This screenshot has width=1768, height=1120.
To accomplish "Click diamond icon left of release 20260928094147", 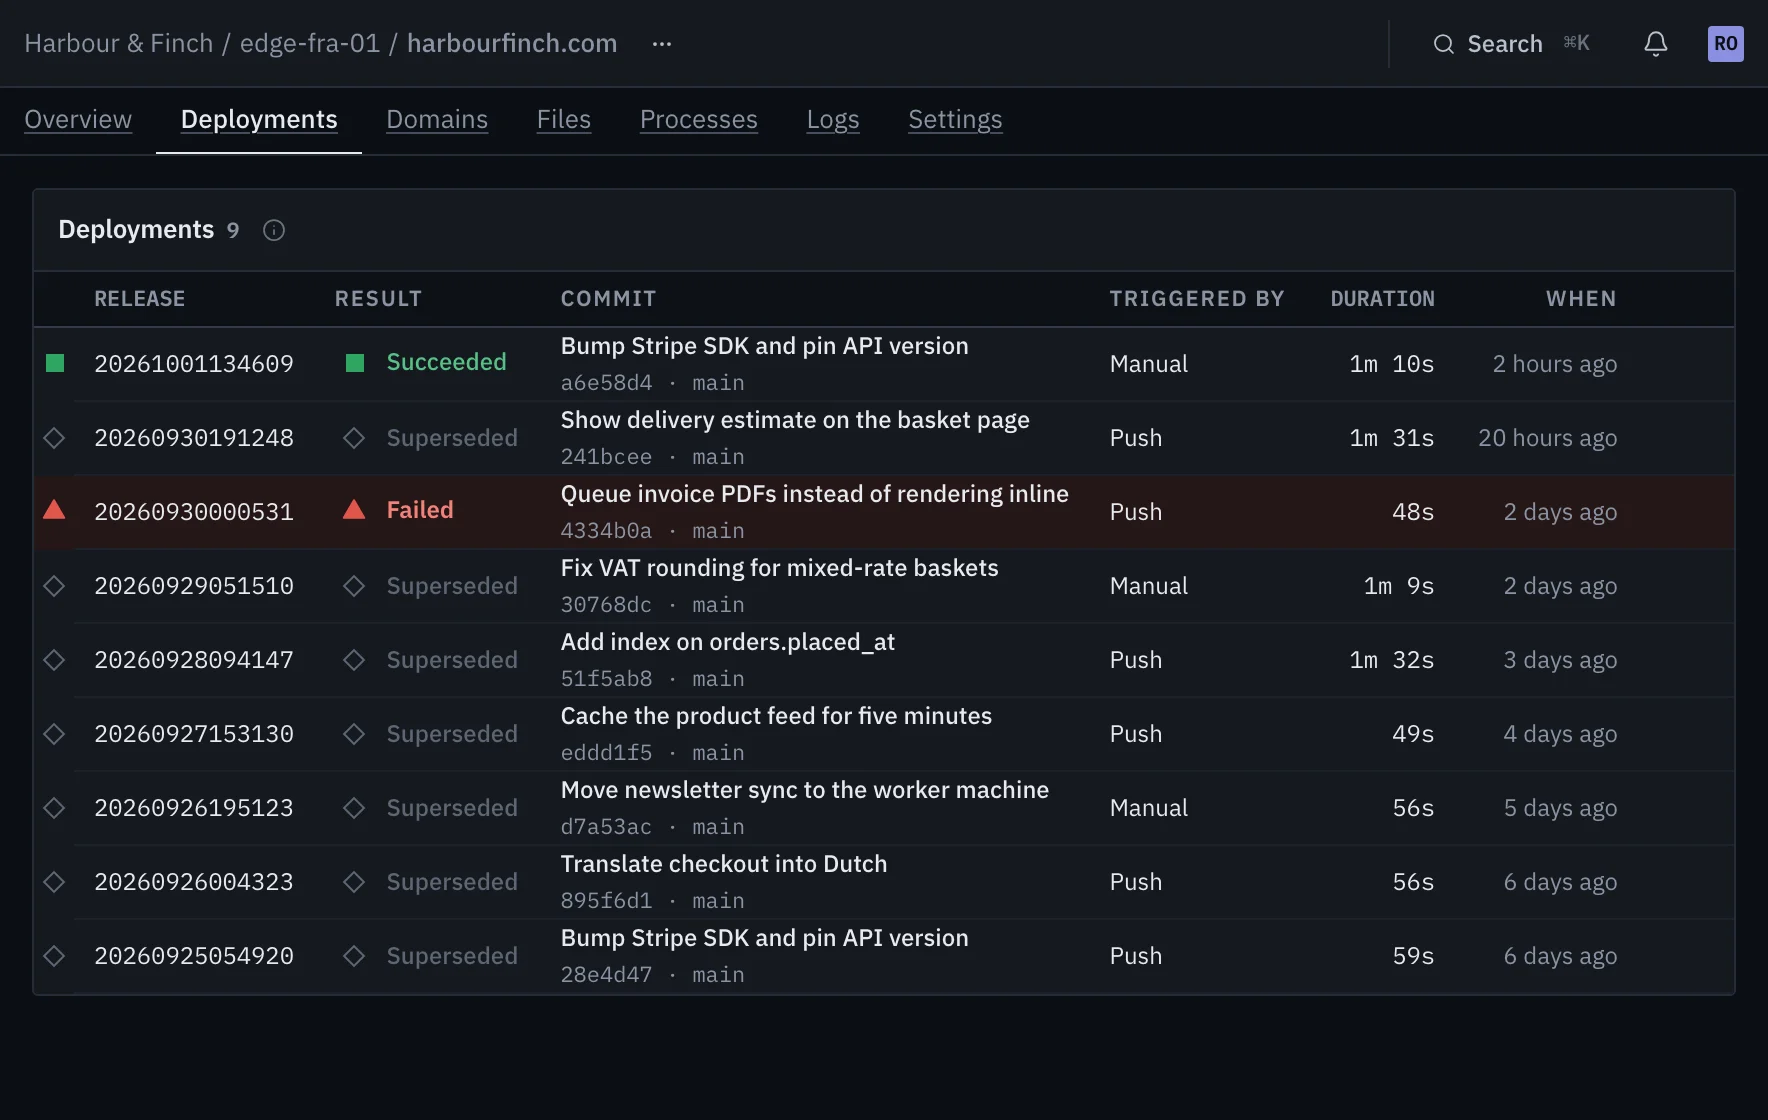I will click(55, 660).
